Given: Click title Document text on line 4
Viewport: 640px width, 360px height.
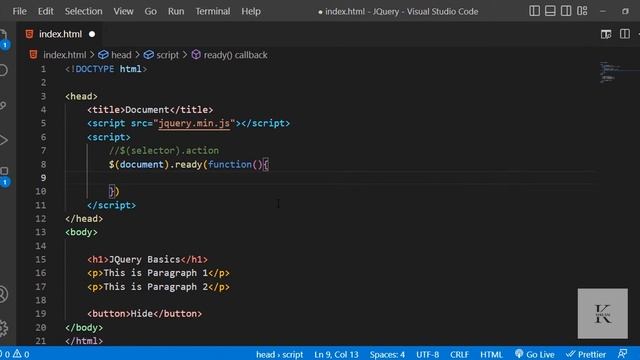Looking at the screenshot, I should [150, 110].
